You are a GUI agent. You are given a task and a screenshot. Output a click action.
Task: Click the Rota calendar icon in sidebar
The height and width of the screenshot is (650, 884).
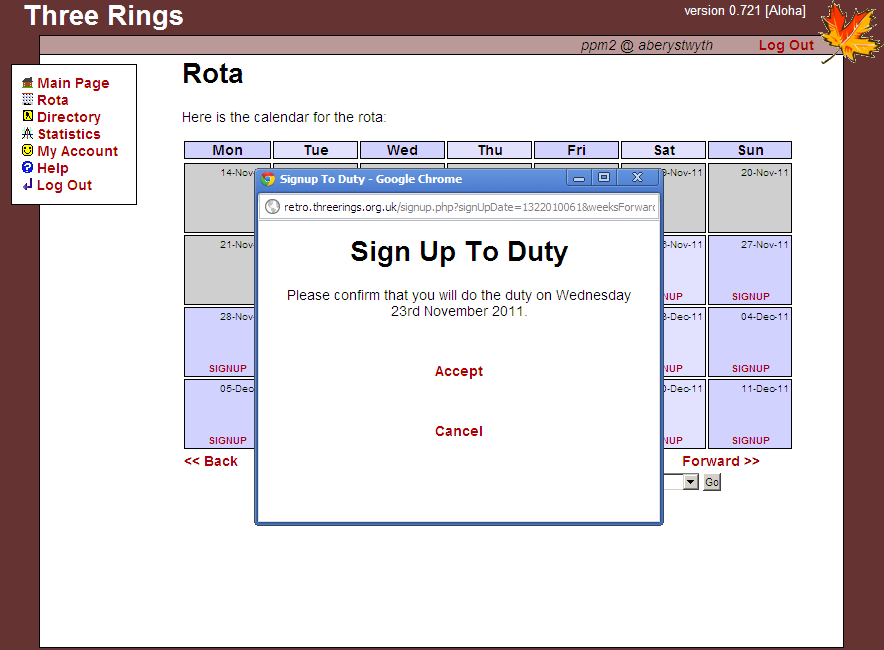[28, 100]
